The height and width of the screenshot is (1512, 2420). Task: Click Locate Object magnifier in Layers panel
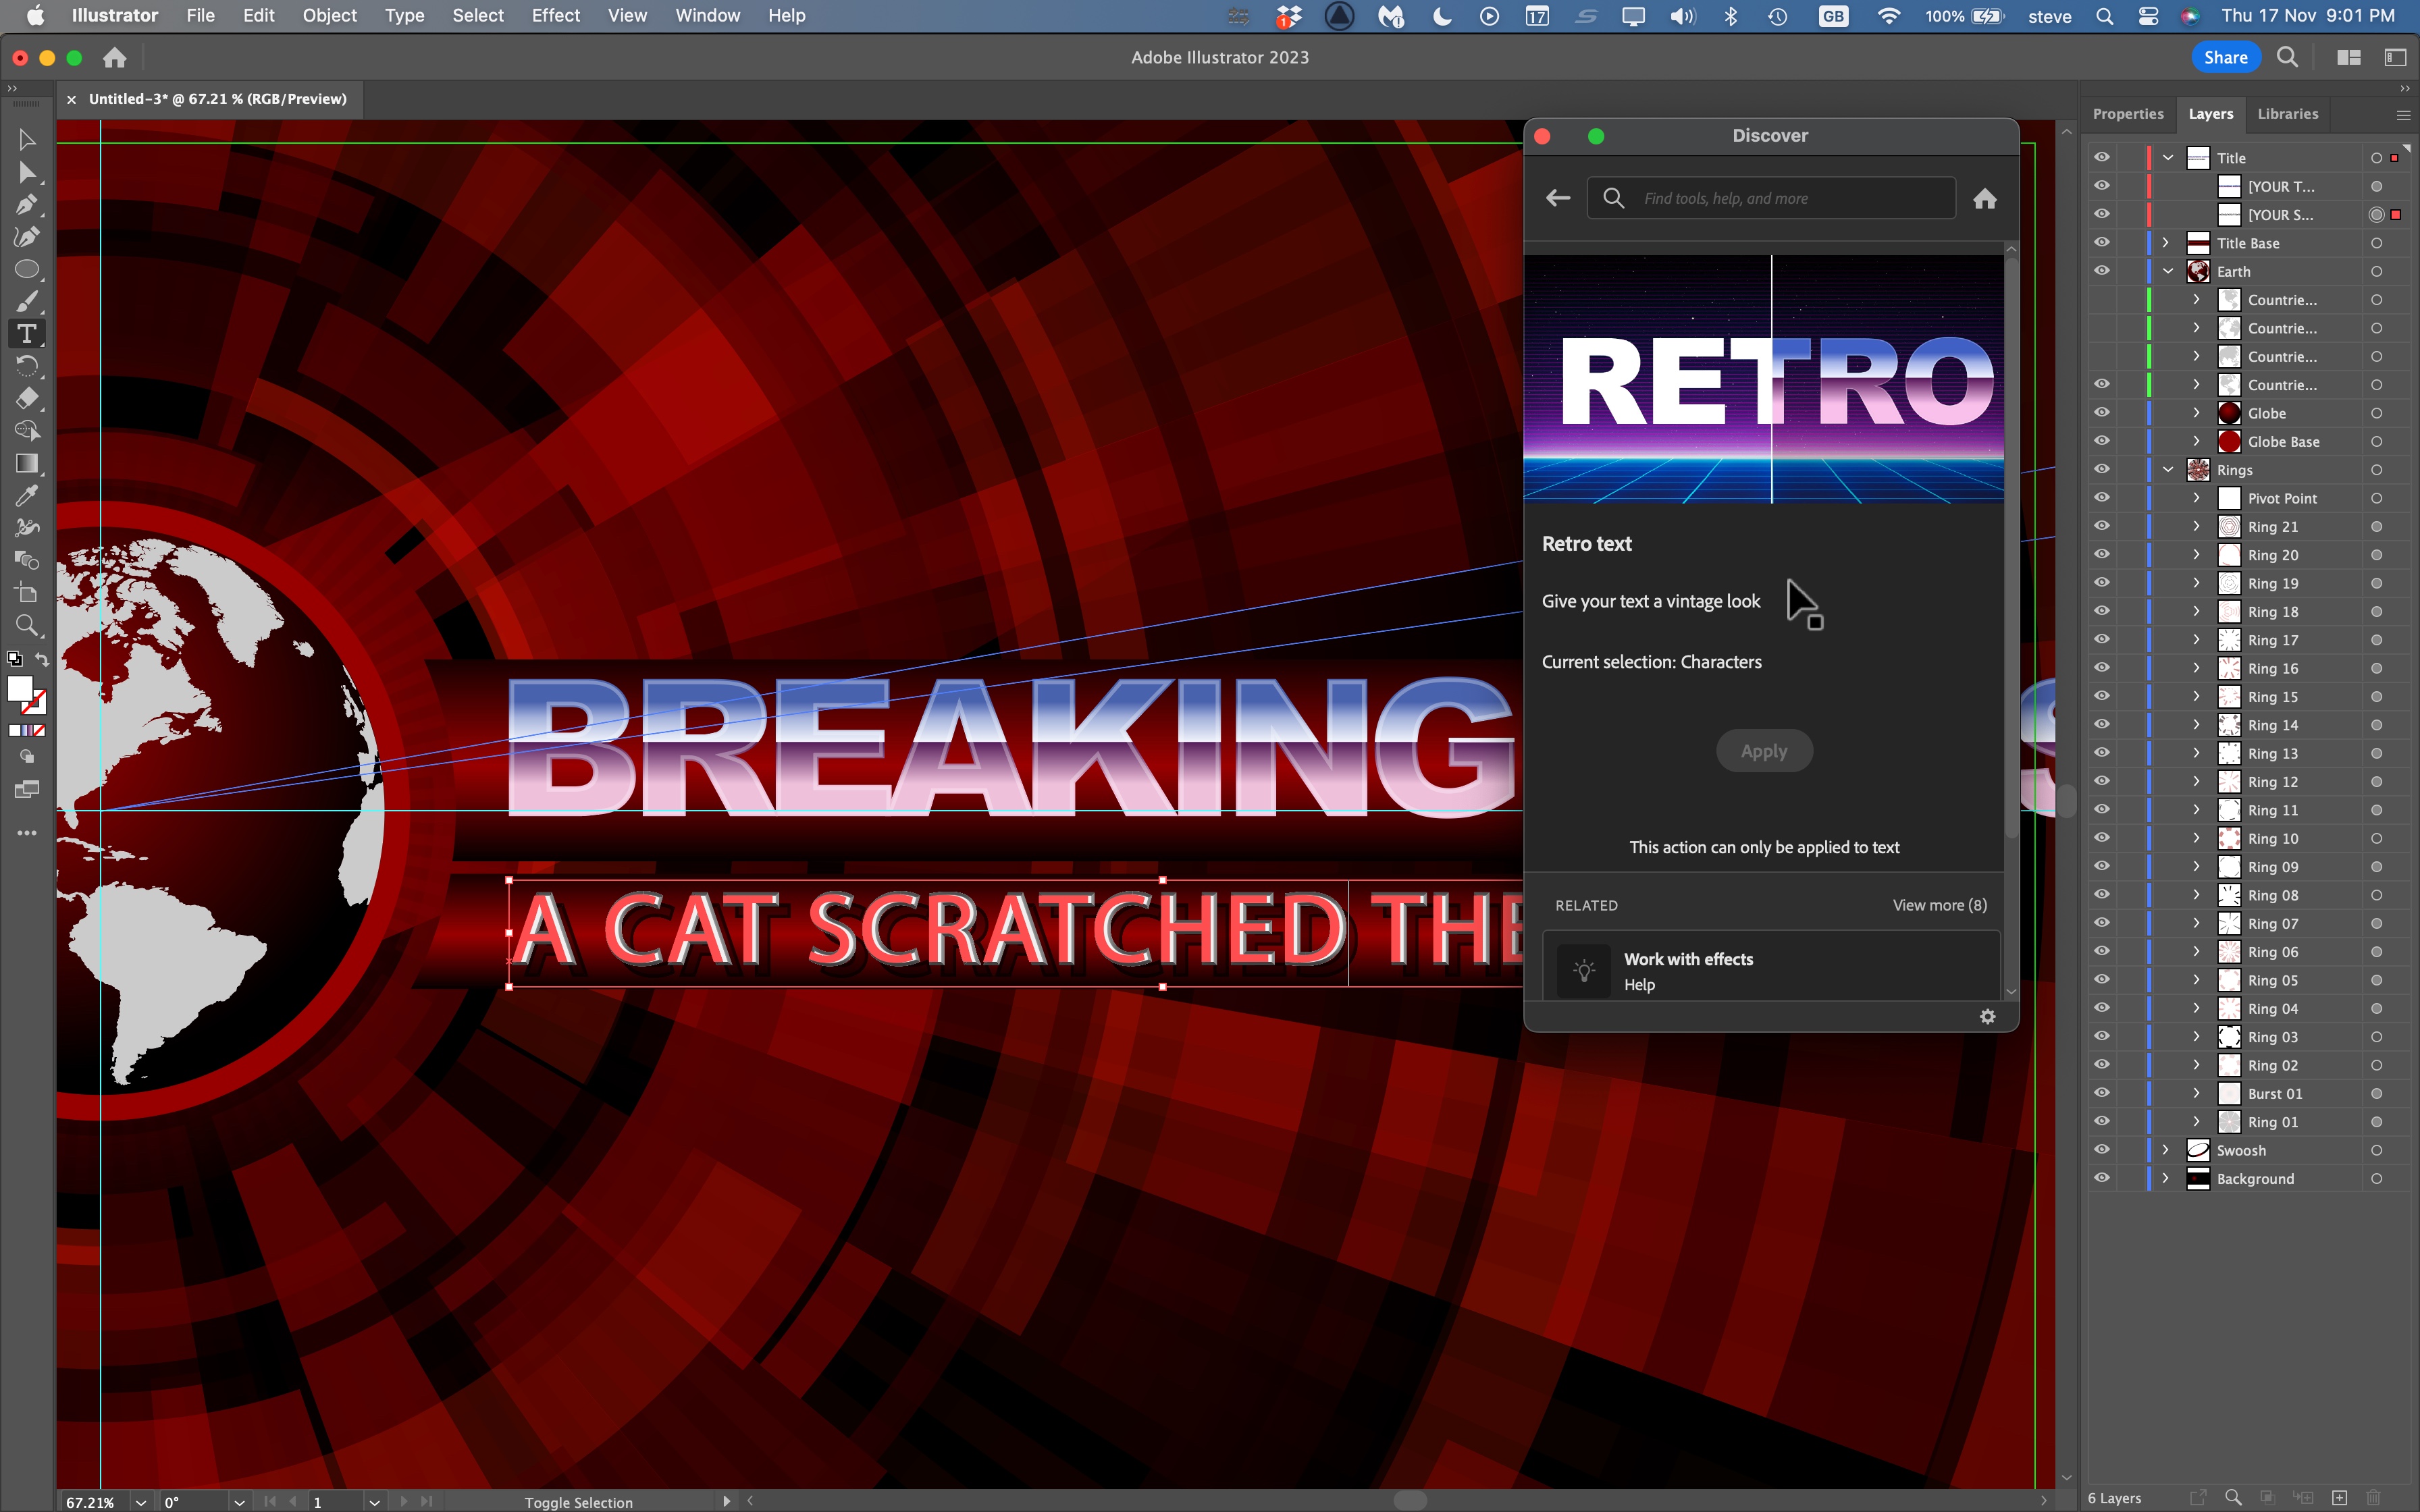2233,1497
